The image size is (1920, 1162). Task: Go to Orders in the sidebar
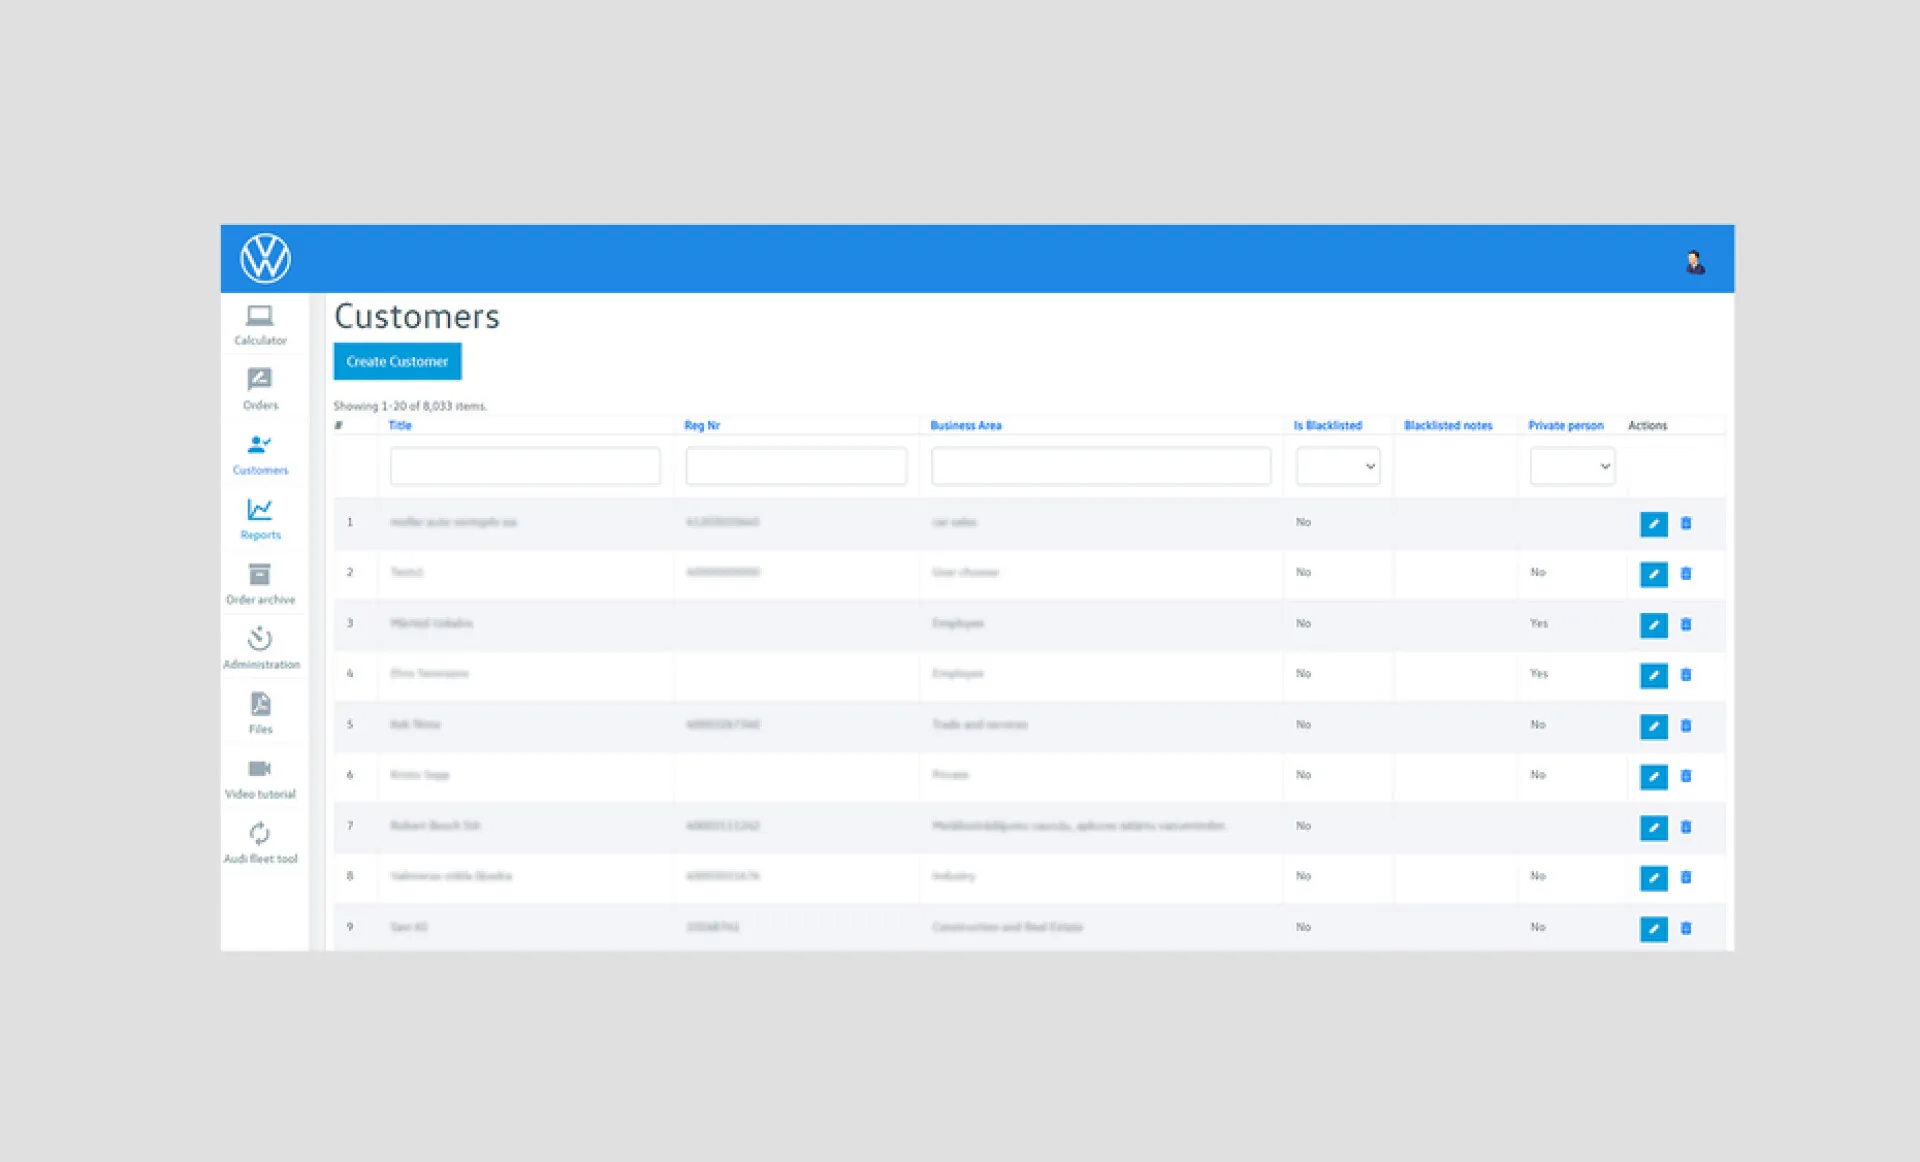(x=260, y=390)
